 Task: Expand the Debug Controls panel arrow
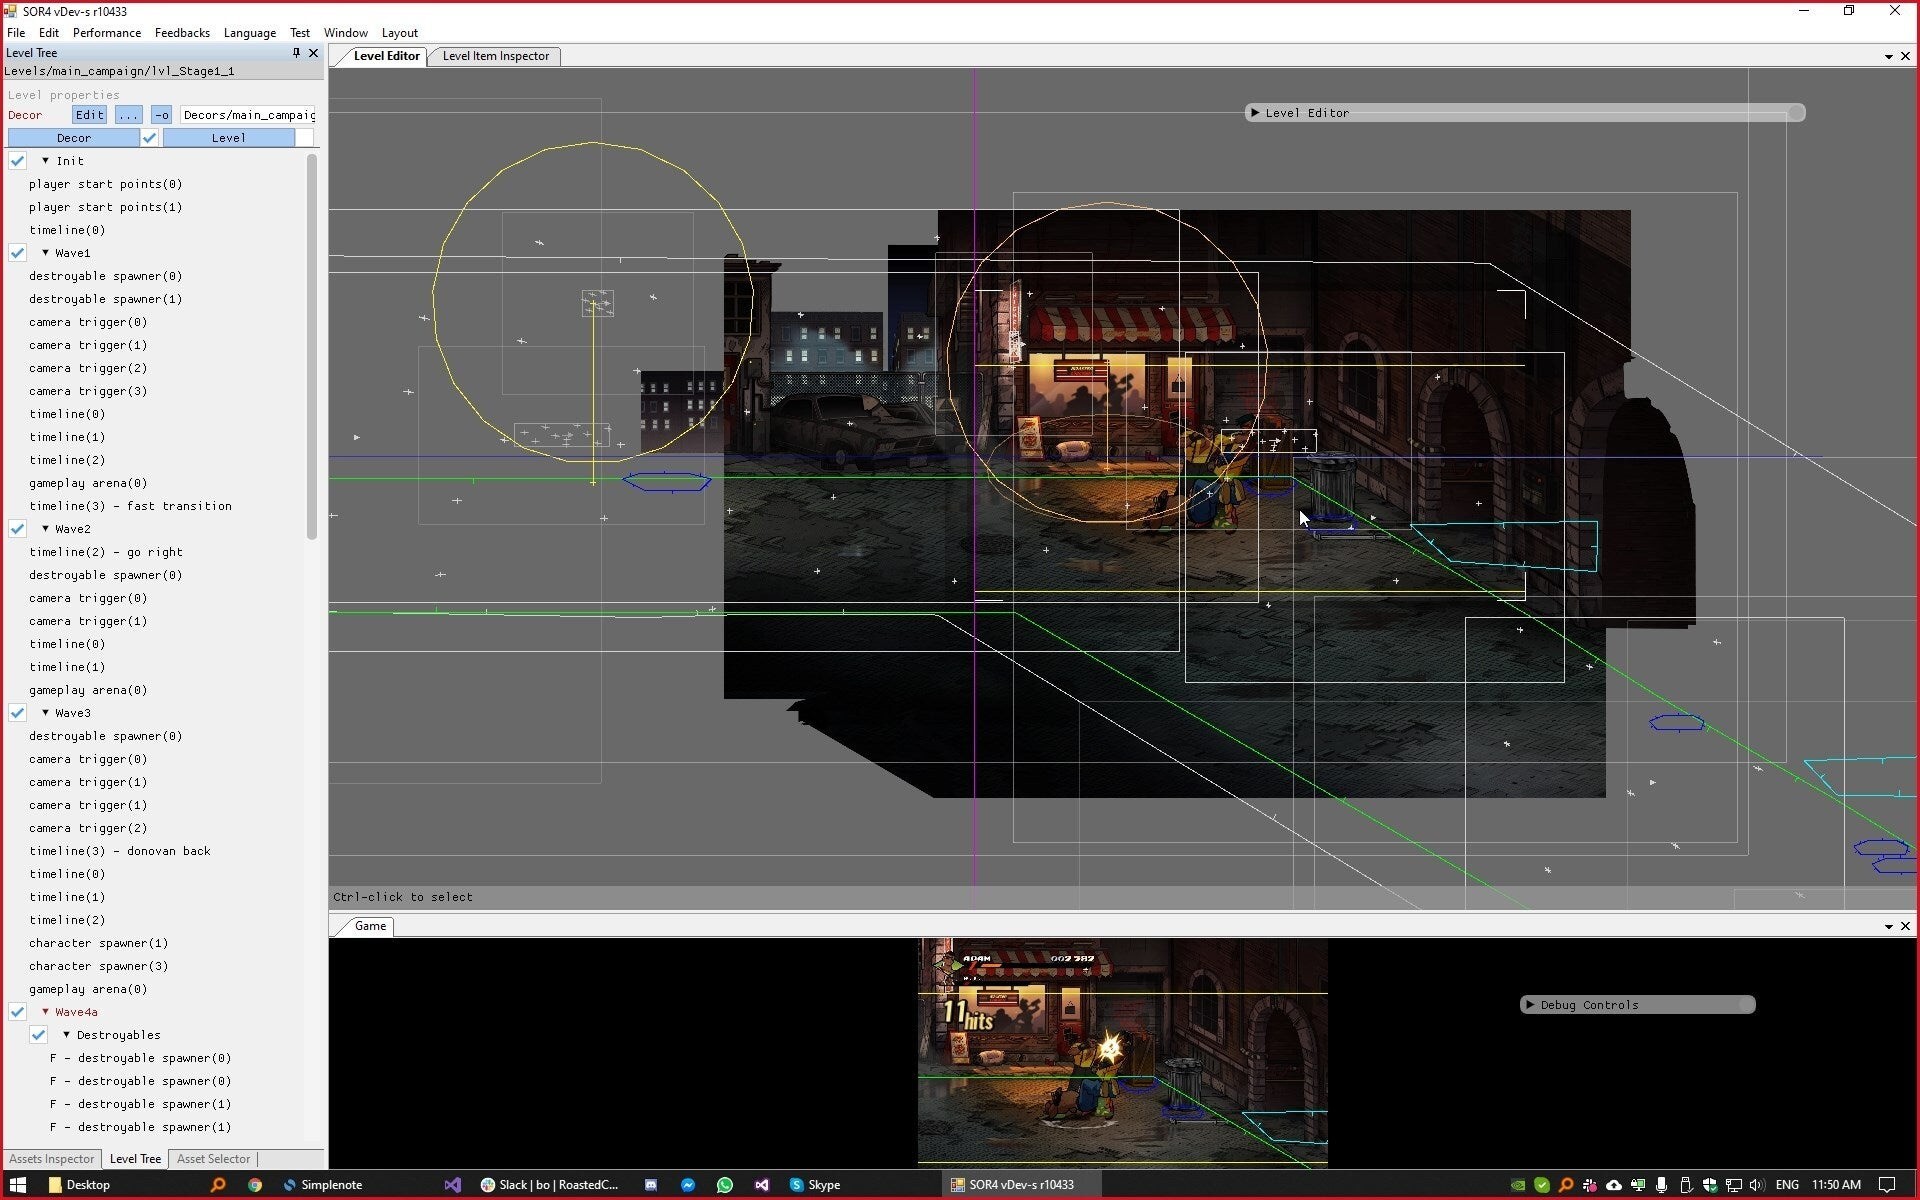coord(1529,1005)
